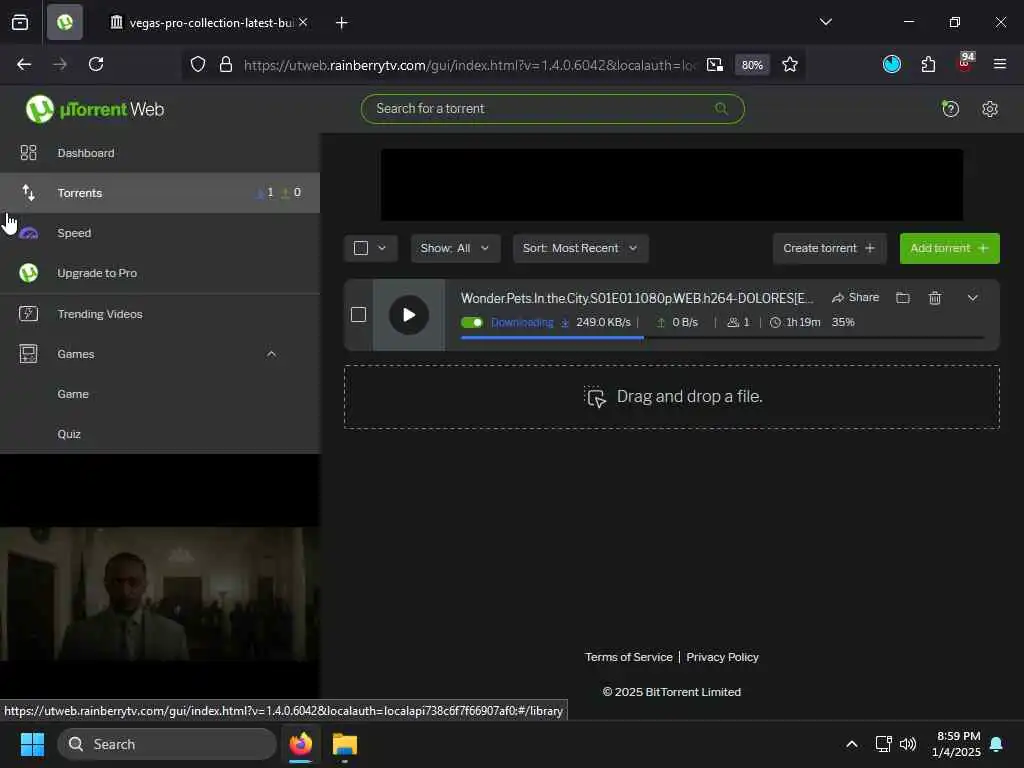The height and width of the screenshot is (768, 1024).
Task: Bookmark this page with star icon
Action: (x=790, y=65)
